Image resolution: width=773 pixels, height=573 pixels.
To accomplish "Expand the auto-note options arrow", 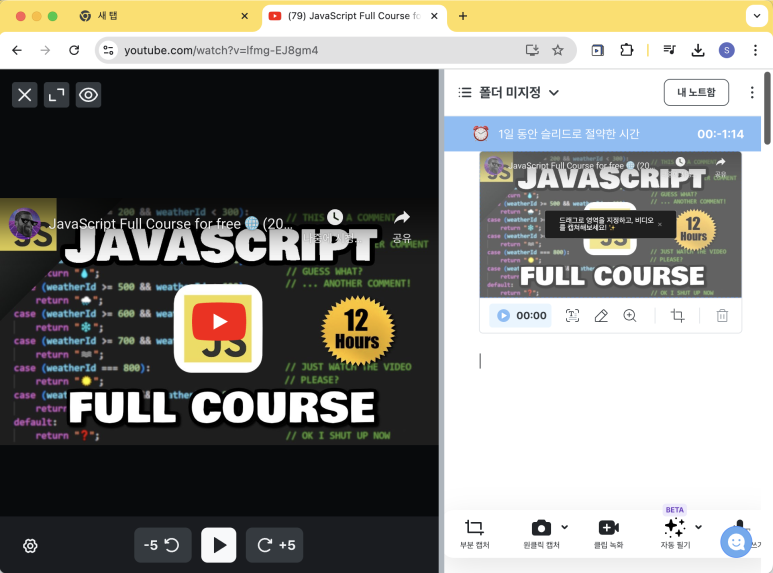I will (x=699, y=527).
